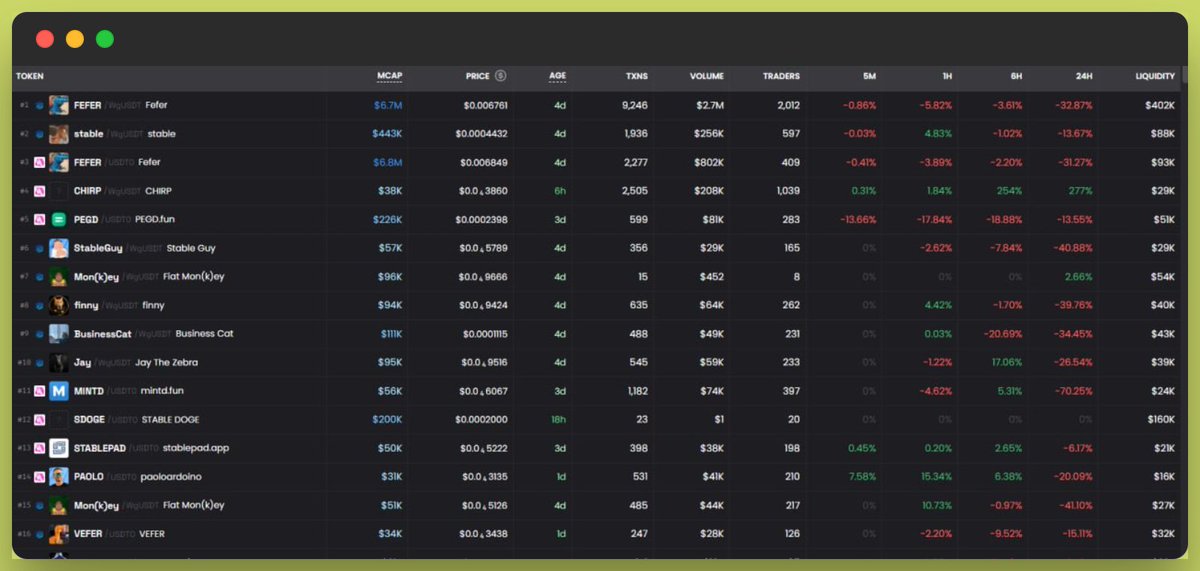Click the MINTD blue M logo
Screen dimensions: 1200x571
59,391
